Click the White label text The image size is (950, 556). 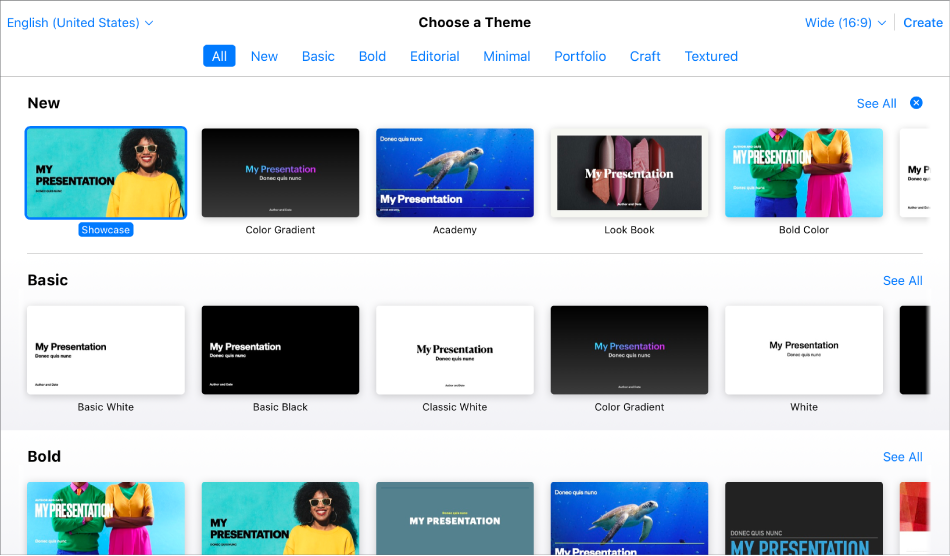coord(804,407)
